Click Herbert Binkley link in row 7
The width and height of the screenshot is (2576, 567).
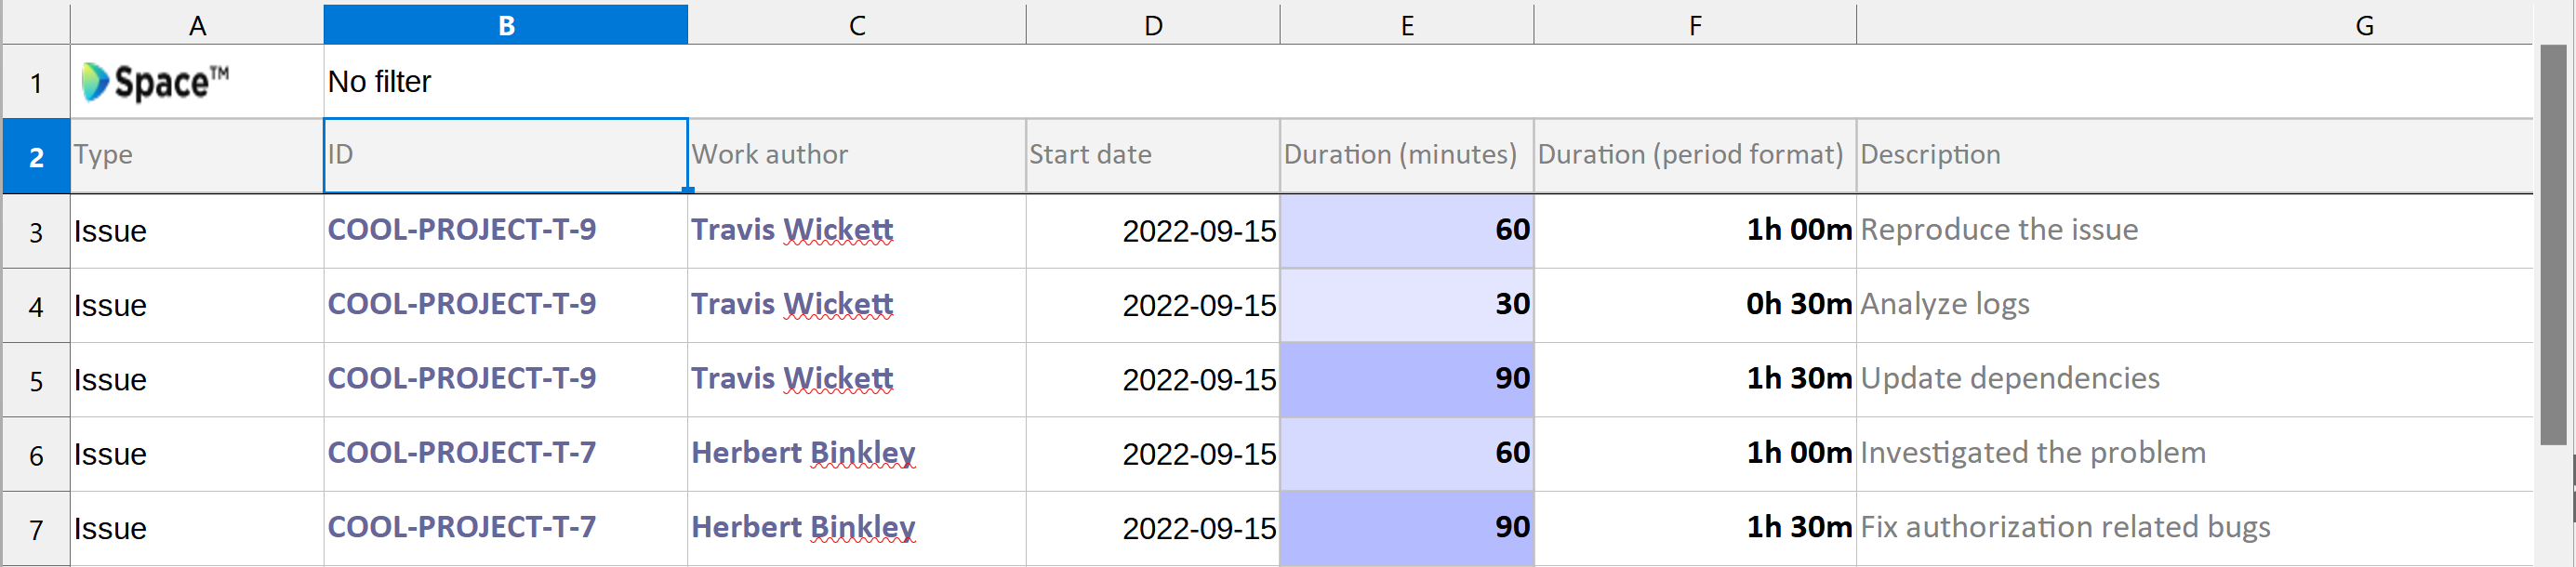point(802,527)
